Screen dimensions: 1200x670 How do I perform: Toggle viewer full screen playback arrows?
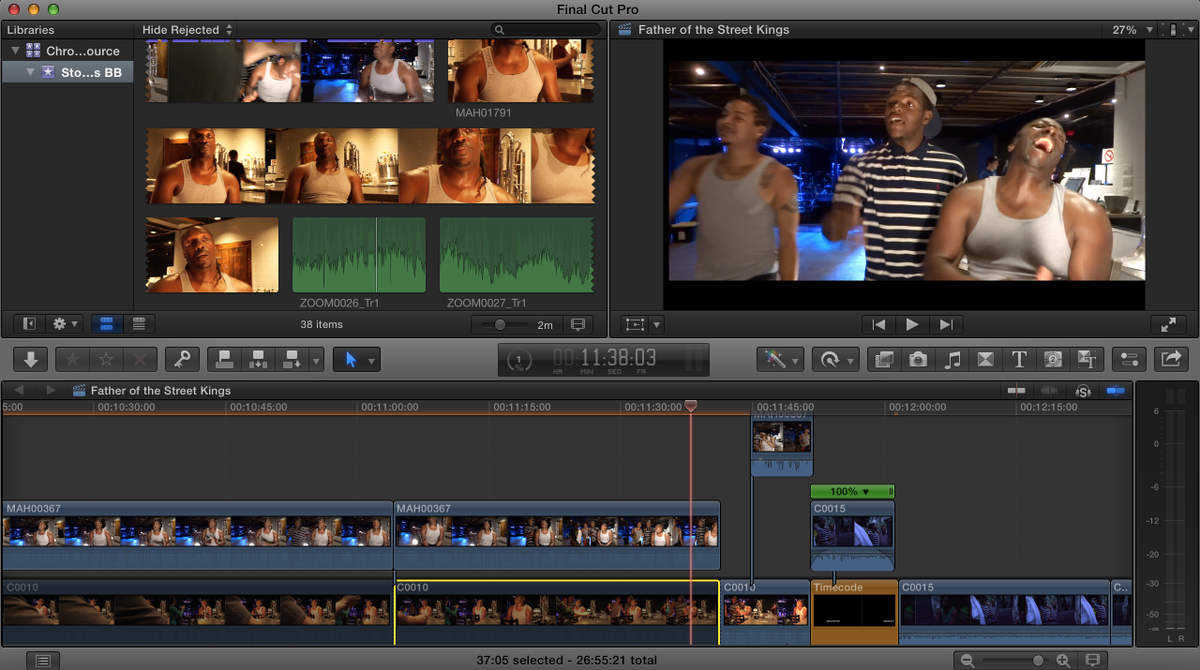click(1168, 324)
